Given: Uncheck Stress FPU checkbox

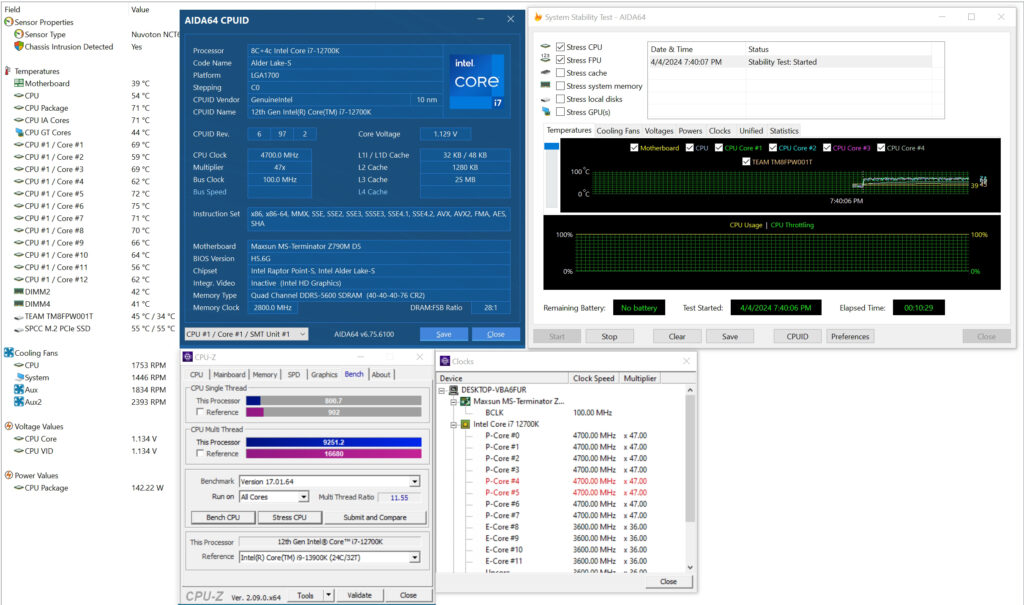Looking at the screenshot, I should (x=560, y=59).
